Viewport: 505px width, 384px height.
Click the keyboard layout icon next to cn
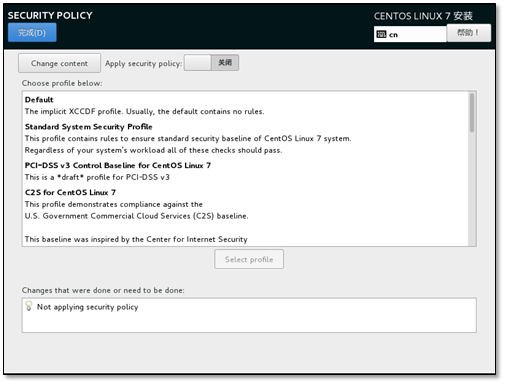[x=381, y=34]
